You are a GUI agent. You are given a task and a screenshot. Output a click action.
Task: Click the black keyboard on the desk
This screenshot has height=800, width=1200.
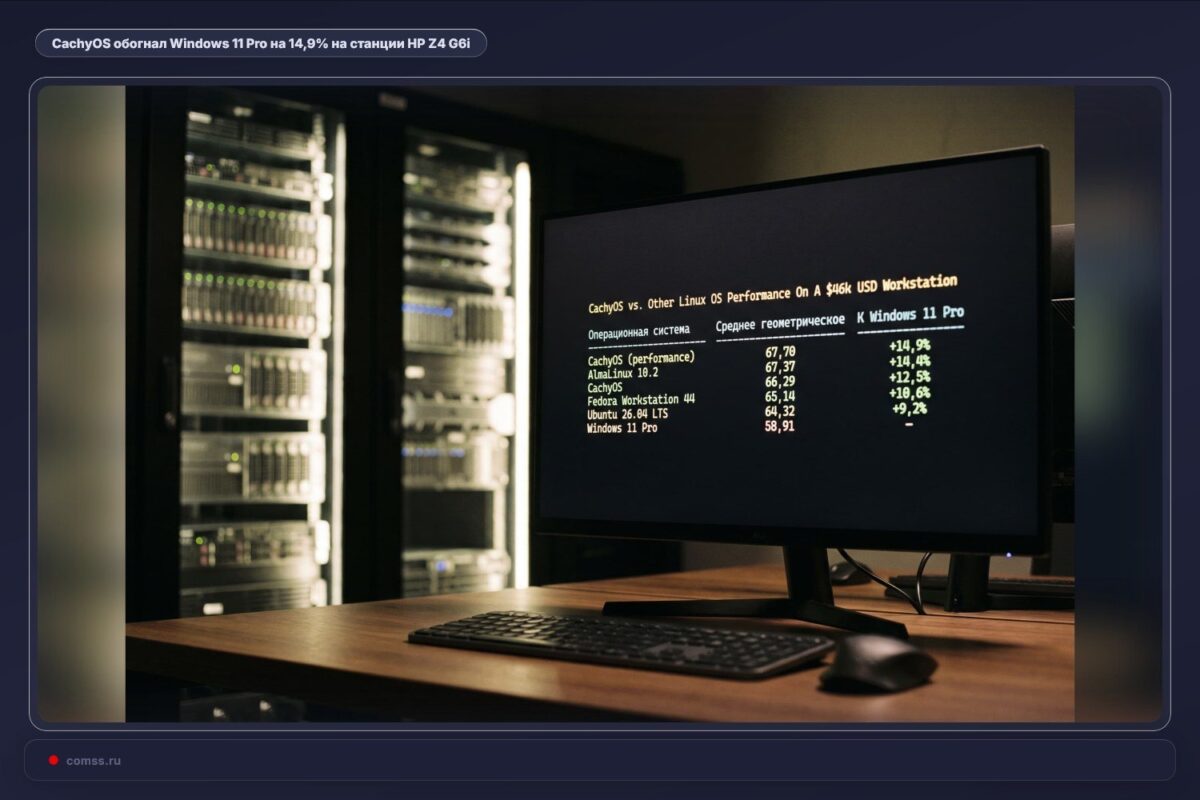pos(620,644)
